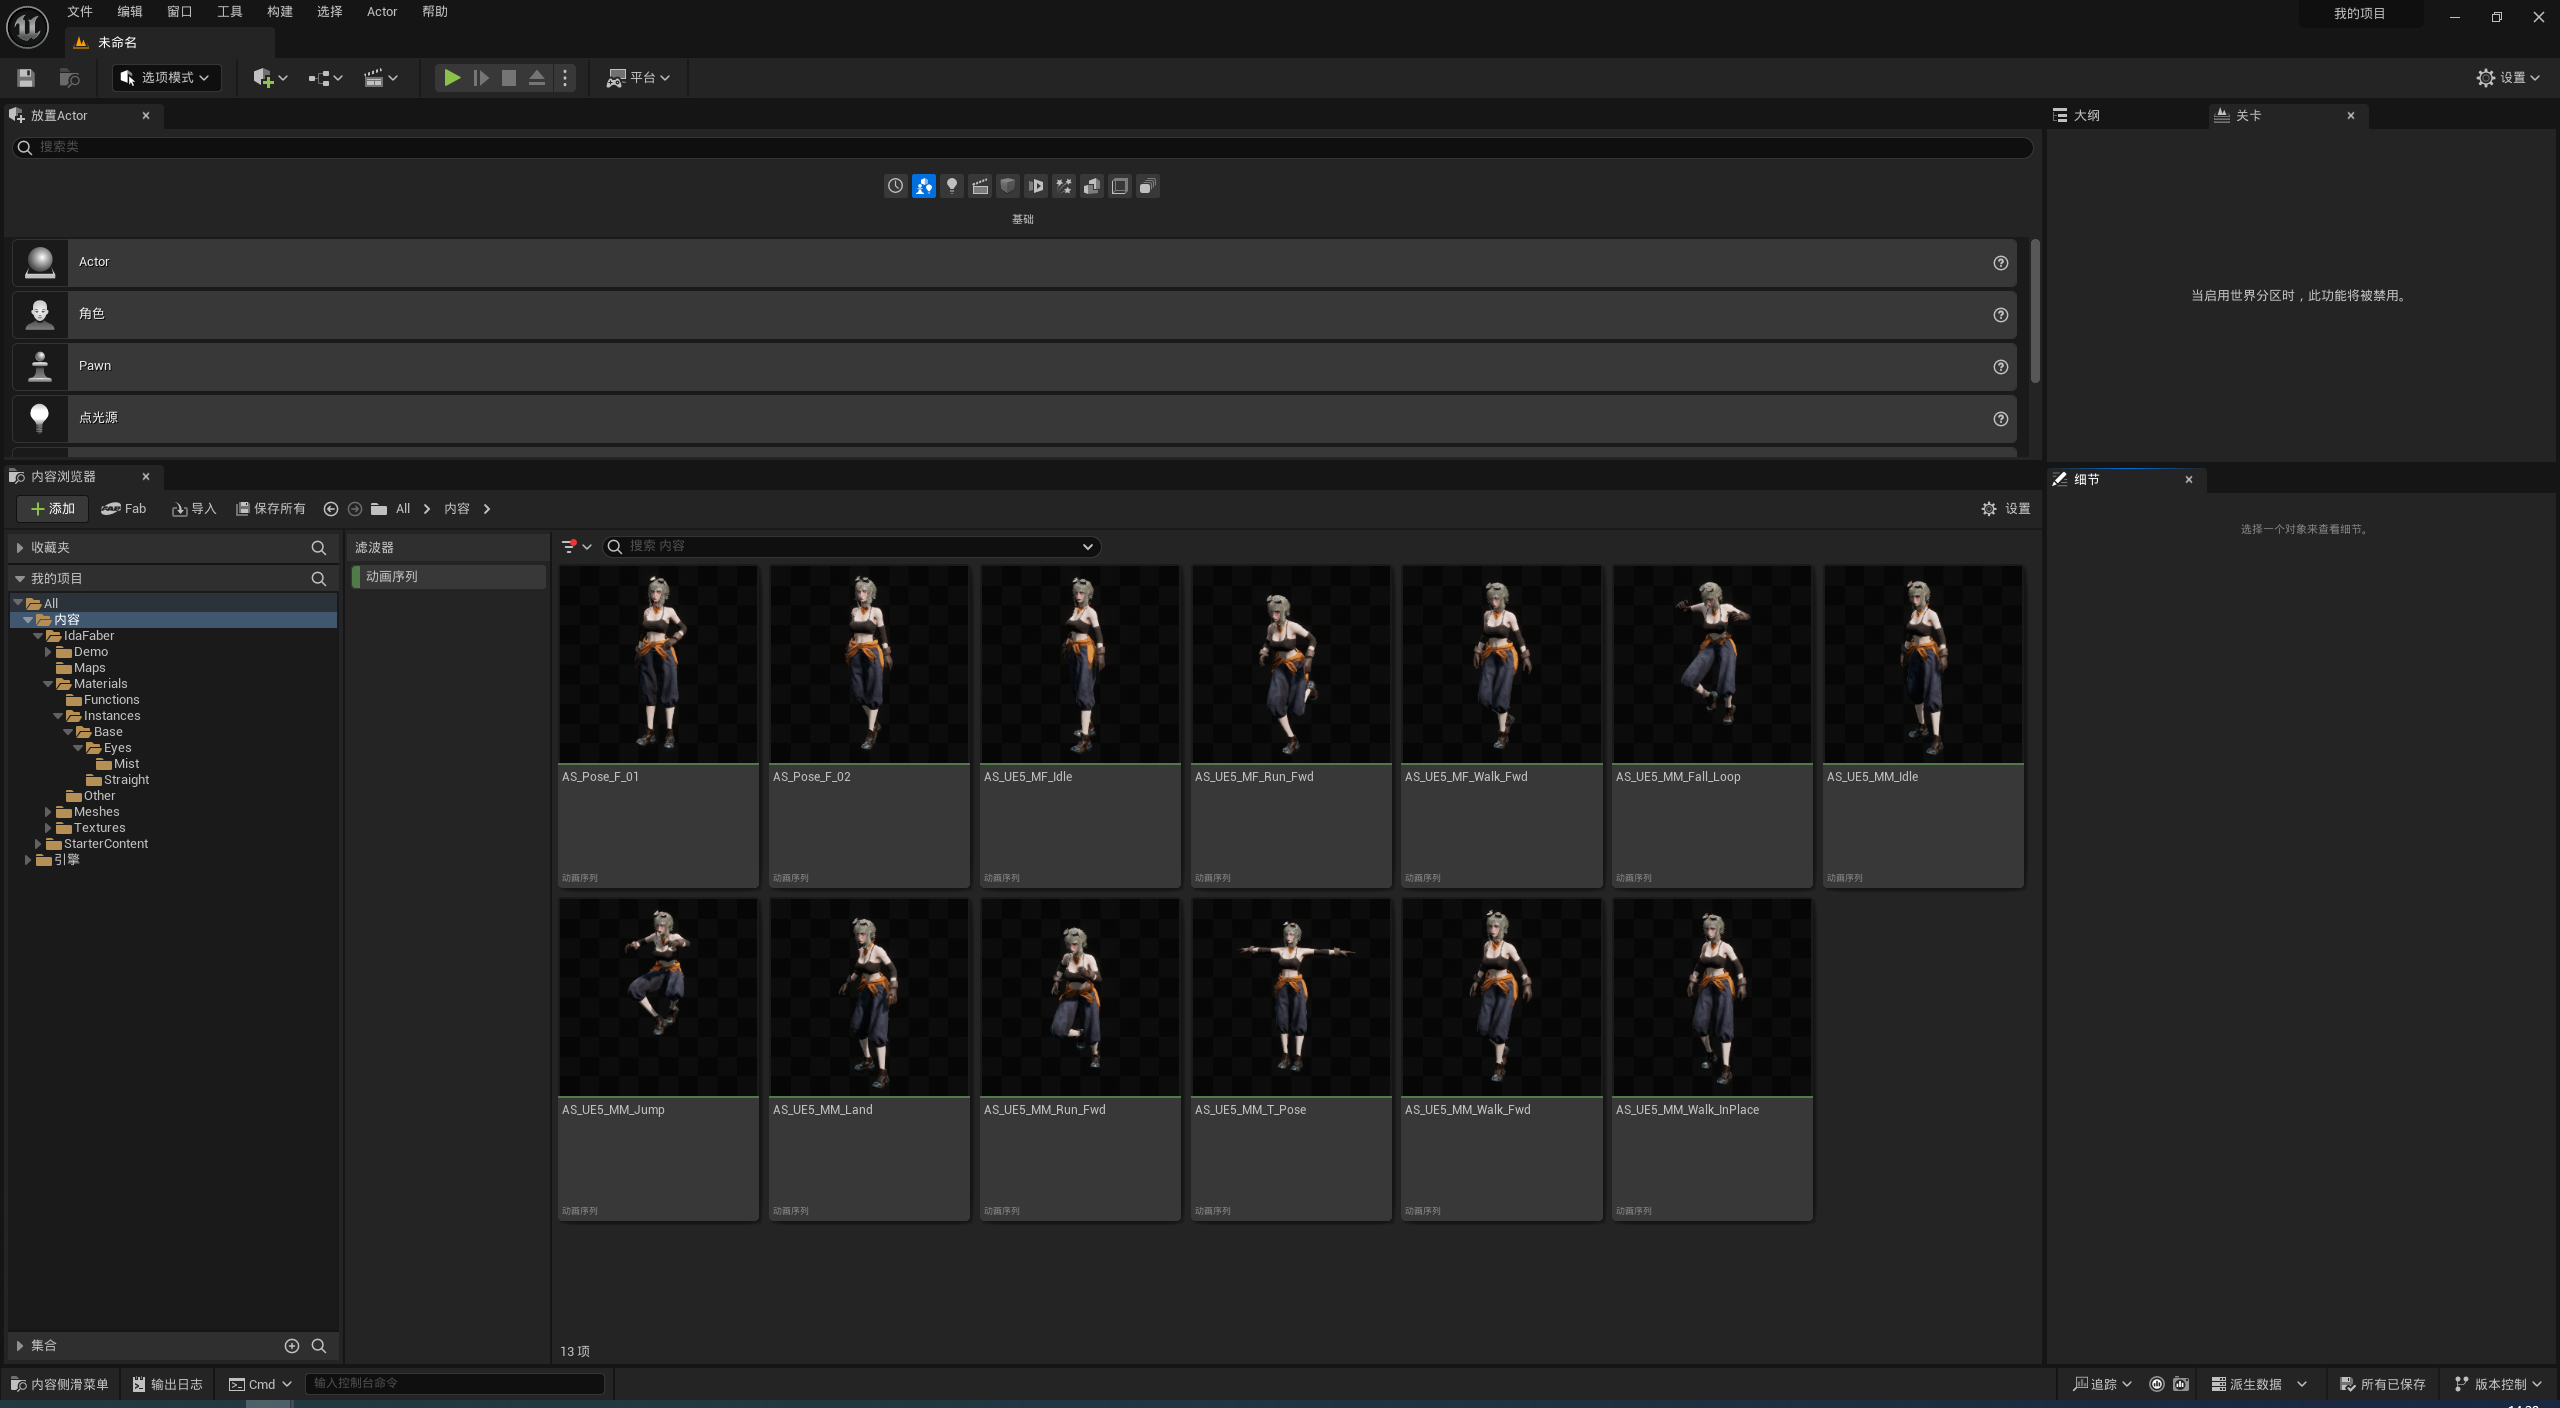Click the green Play button
This screenshot has width=2560, height=1408.
coord(452,78)
